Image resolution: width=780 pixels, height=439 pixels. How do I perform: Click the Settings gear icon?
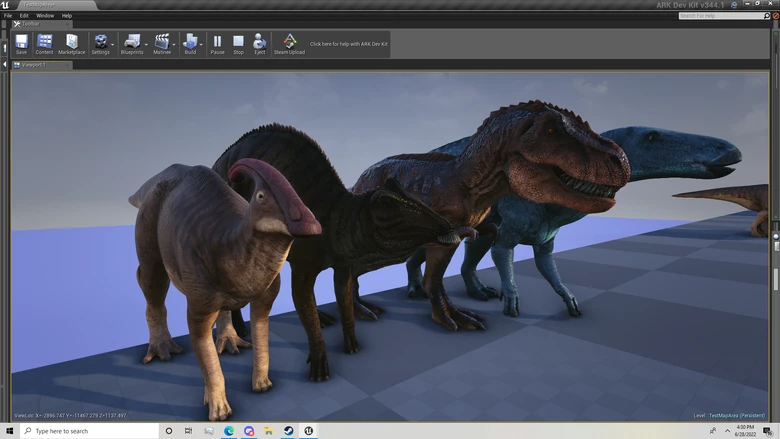tap(101, 43)
